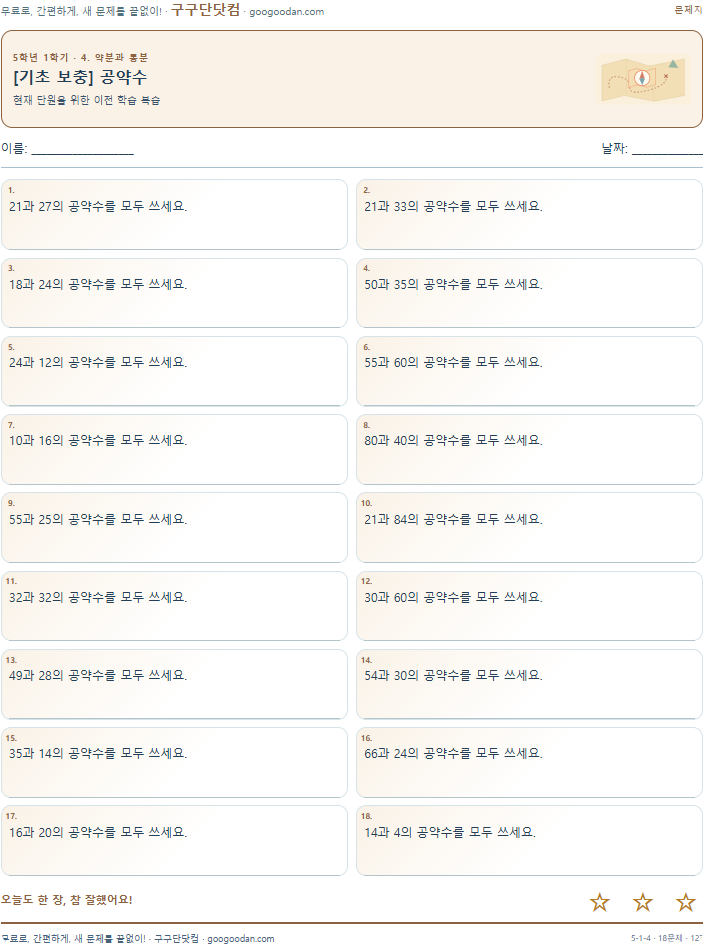Select problem 9: 55과 25의 공약수
This screenshot has width=704, height=945.
coord(174,527)
